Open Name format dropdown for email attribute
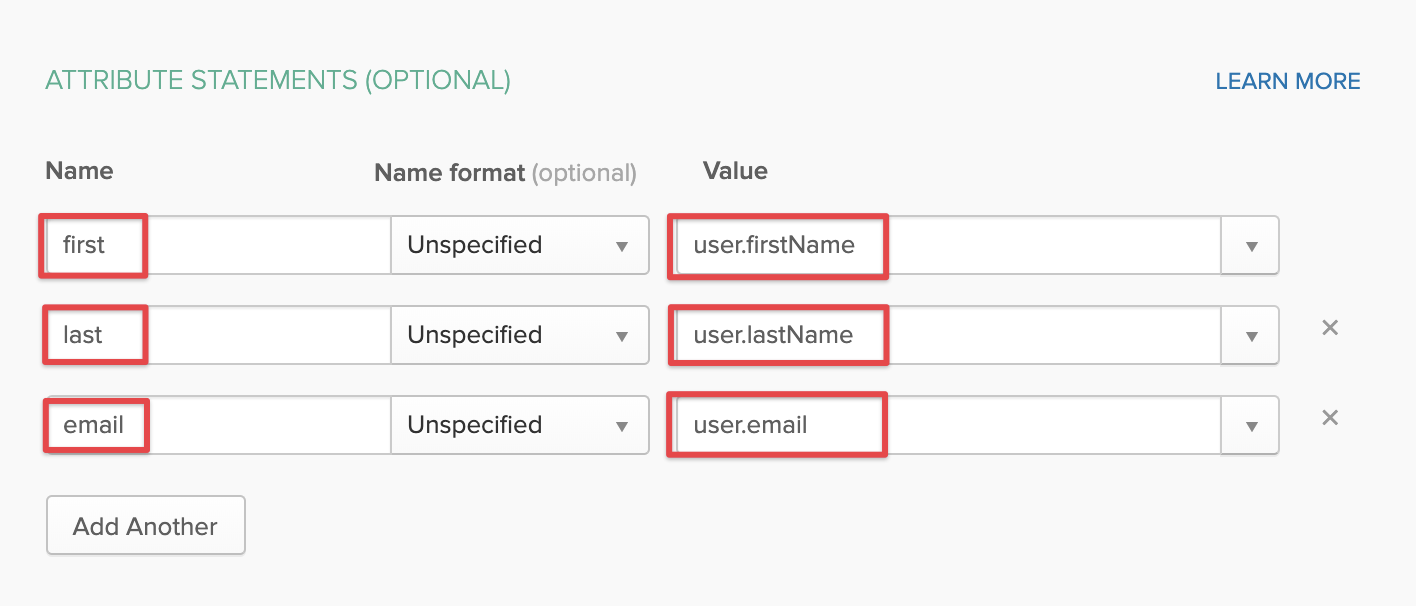Screen dimensions: 1416x606 coord(519,426)
